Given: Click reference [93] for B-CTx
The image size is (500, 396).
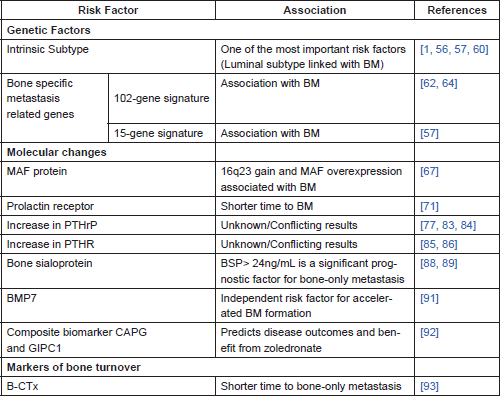Looking at the screenshot, I should [429, 386].
